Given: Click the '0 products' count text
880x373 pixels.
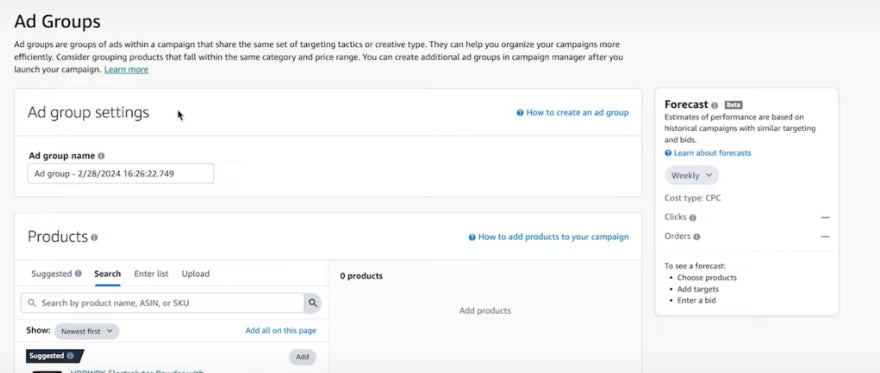Looking at the screenshot, I should point(361,276).
